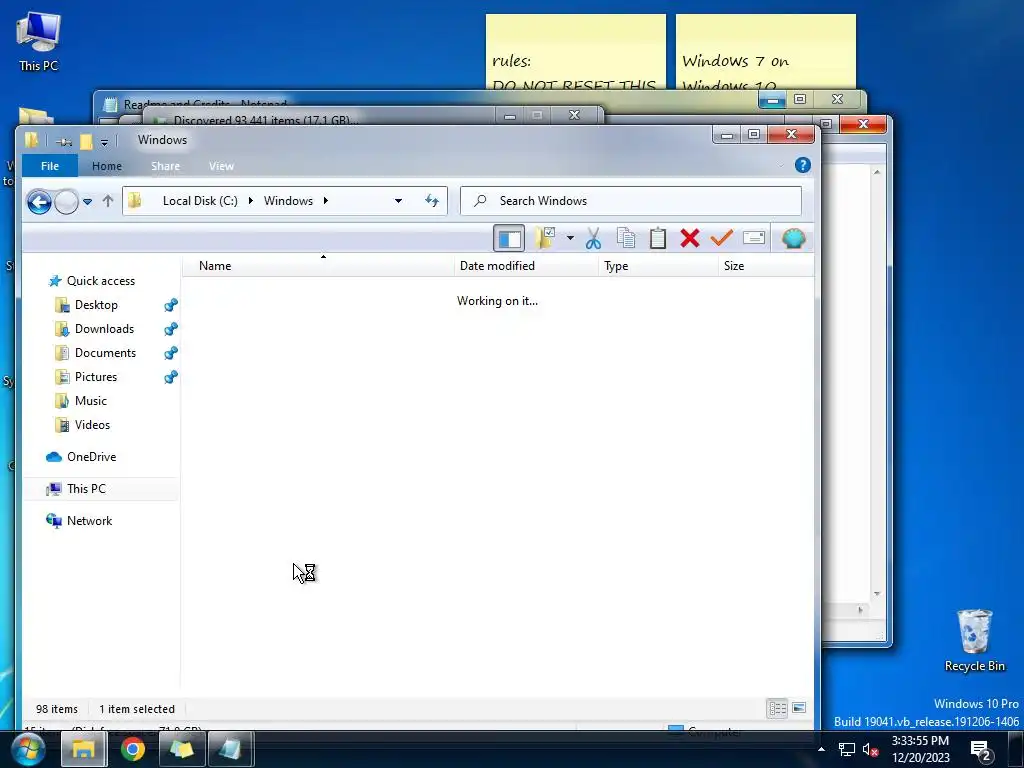Open Pictures in navigation pane
1024x768 pixels.
[95, 377]
